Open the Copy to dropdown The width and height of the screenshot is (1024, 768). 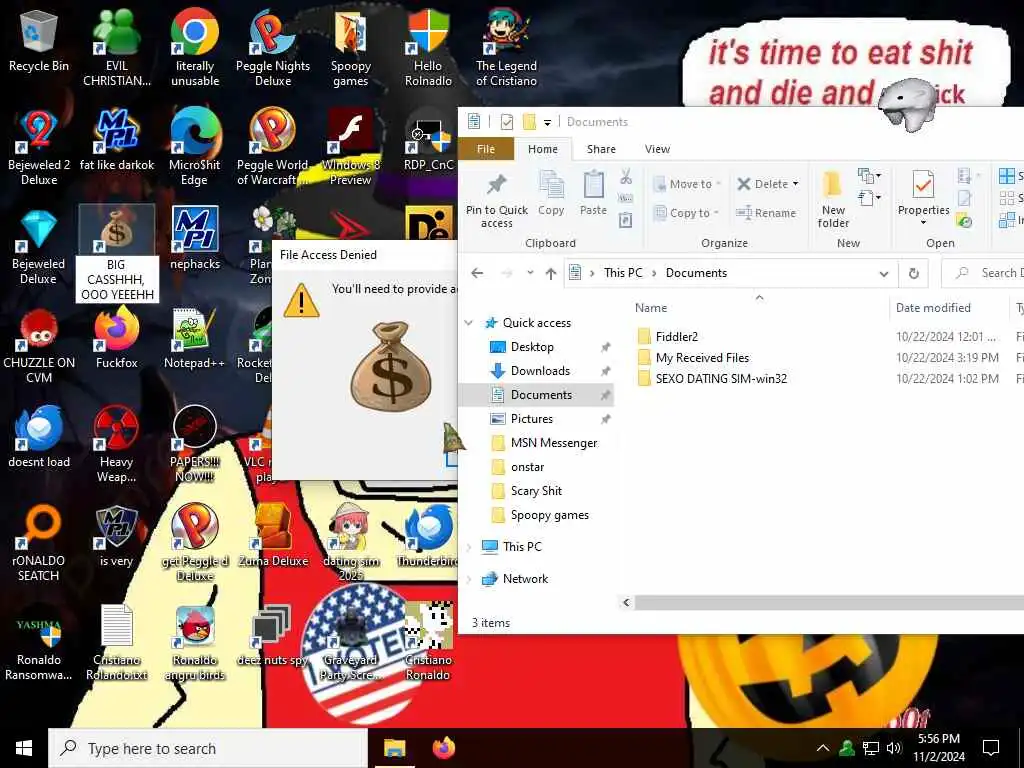(686, 213)
